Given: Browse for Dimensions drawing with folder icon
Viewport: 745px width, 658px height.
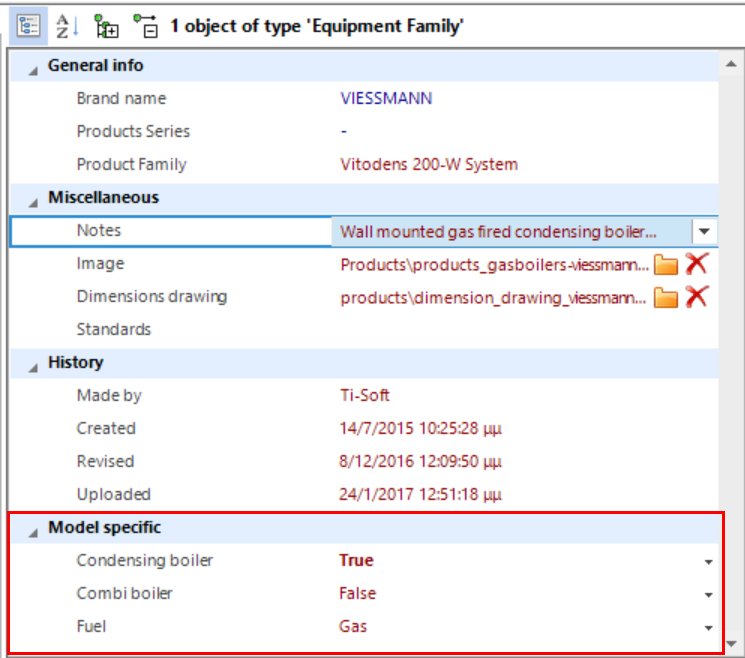Looking at the screenshot, I should (x=666, y=297).
